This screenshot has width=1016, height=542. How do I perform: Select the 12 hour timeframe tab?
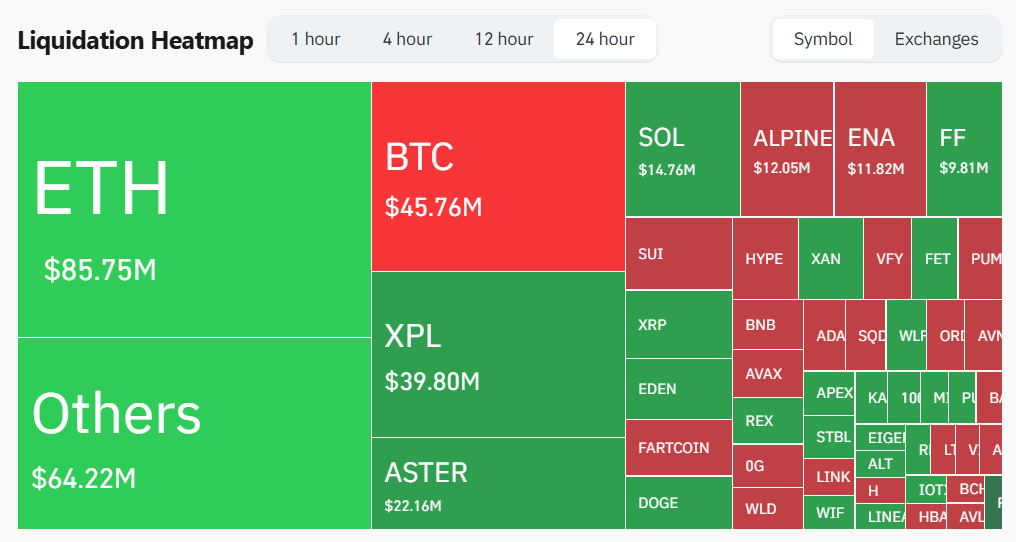[504, 39]
